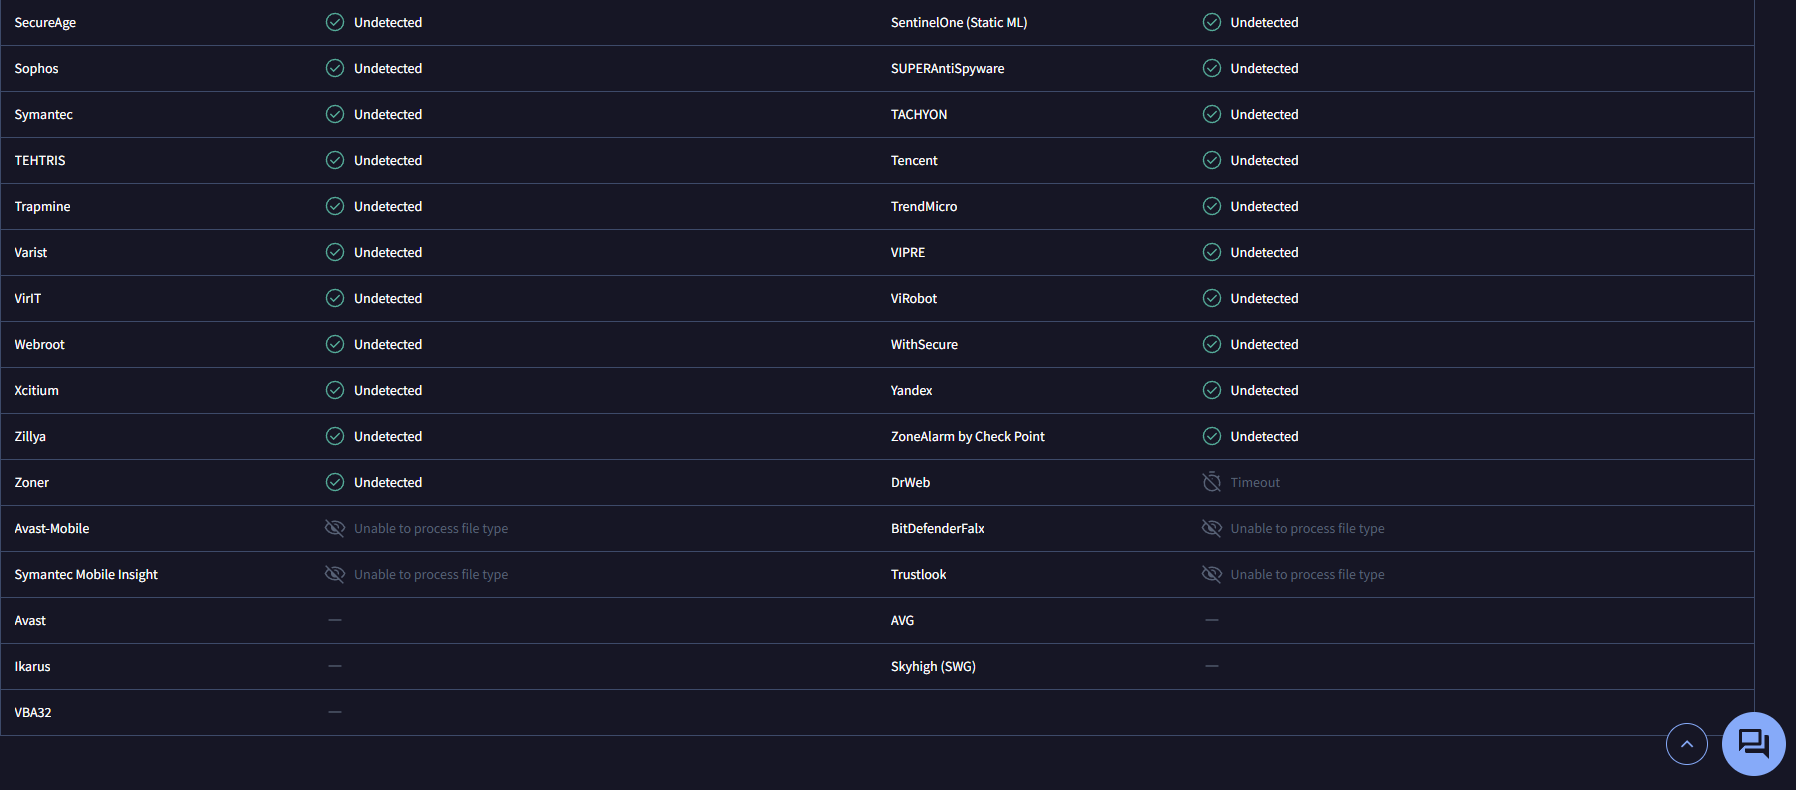Click the BitDefenderFalx crossed-eye icon

[1212, 528]
